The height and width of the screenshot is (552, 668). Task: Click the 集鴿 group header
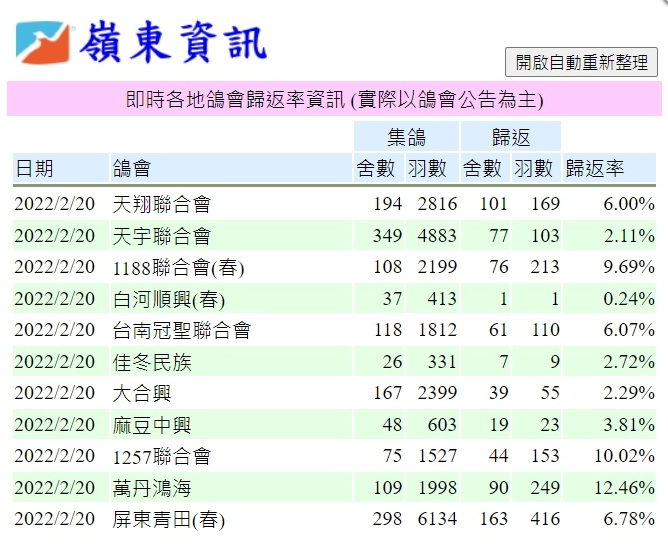pos(406,138)
